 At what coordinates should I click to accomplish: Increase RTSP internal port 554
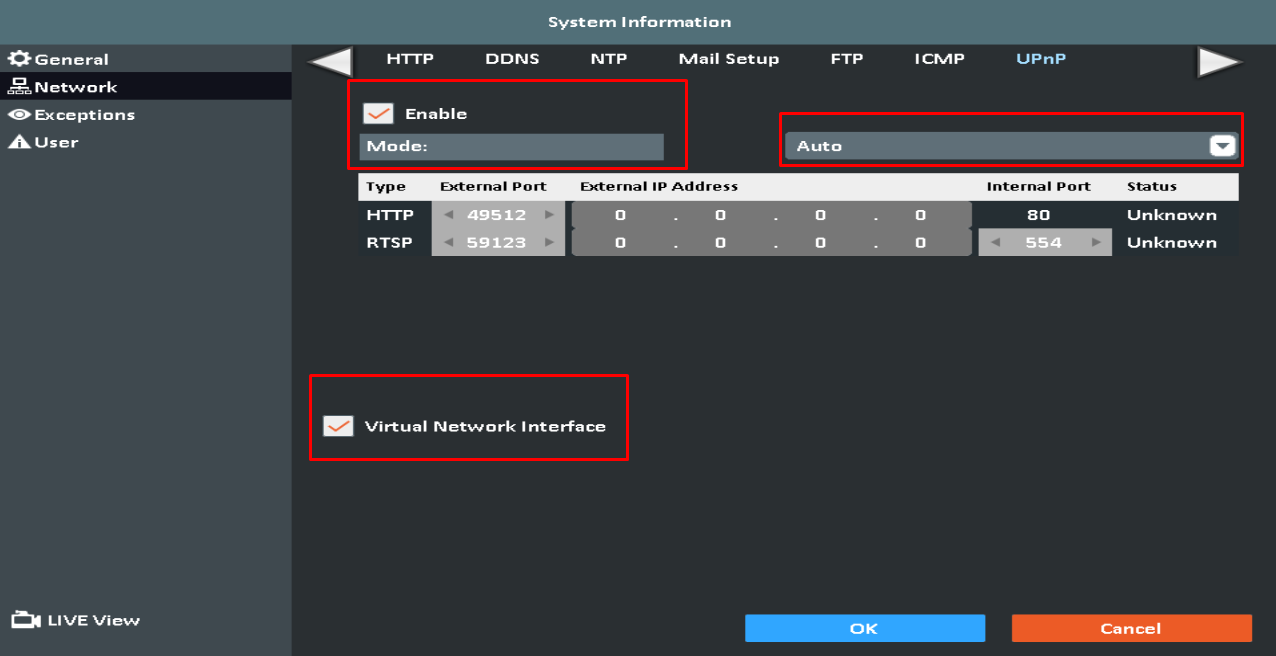(1096, 242)
